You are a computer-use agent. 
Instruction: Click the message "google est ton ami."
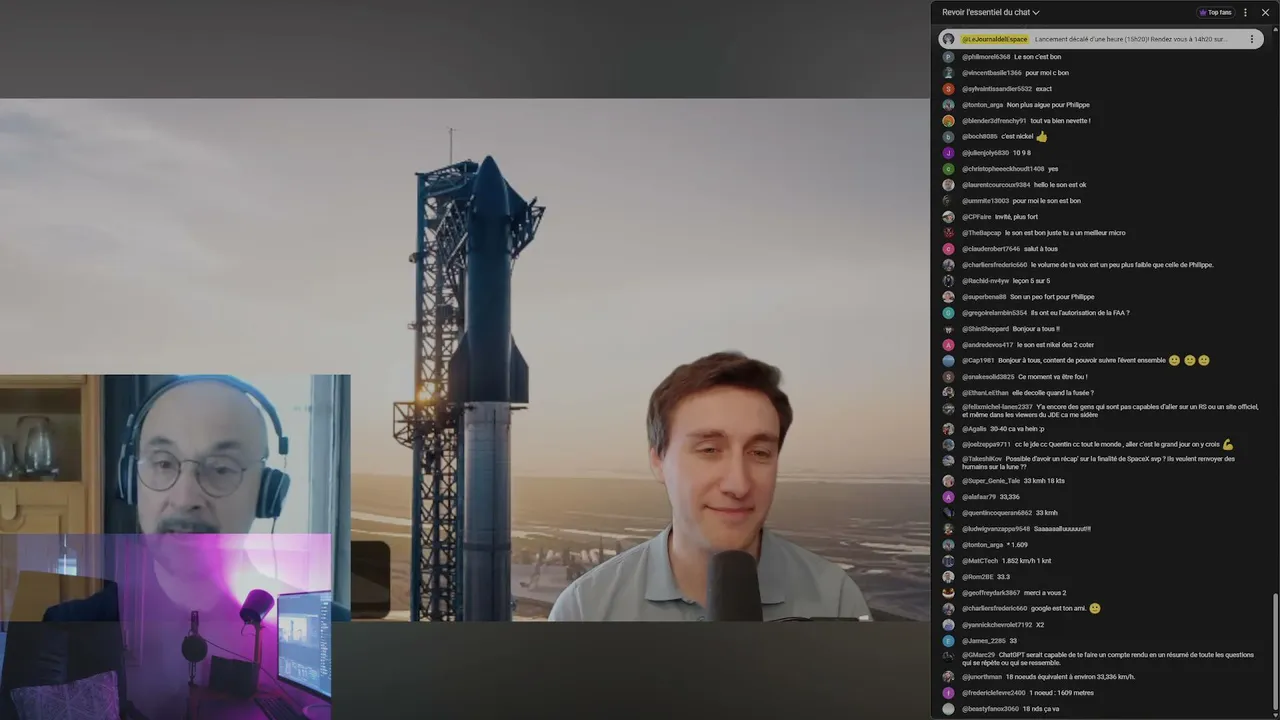1058,609
